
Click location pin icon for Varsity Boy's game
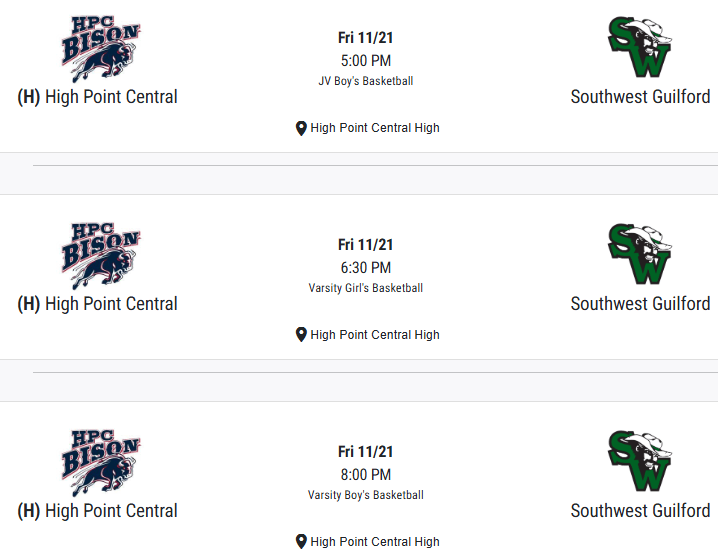(301, 542)
